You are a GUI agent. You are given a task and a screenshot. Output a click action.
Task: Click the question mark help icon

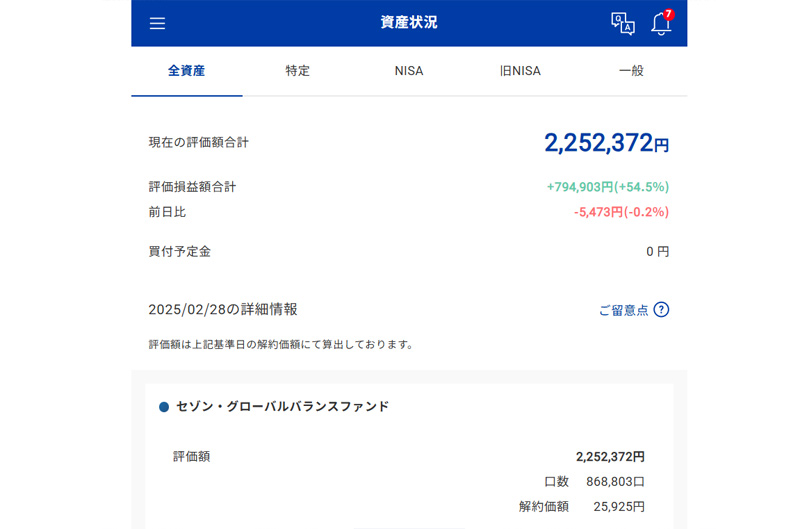click(x=661, y=310)
